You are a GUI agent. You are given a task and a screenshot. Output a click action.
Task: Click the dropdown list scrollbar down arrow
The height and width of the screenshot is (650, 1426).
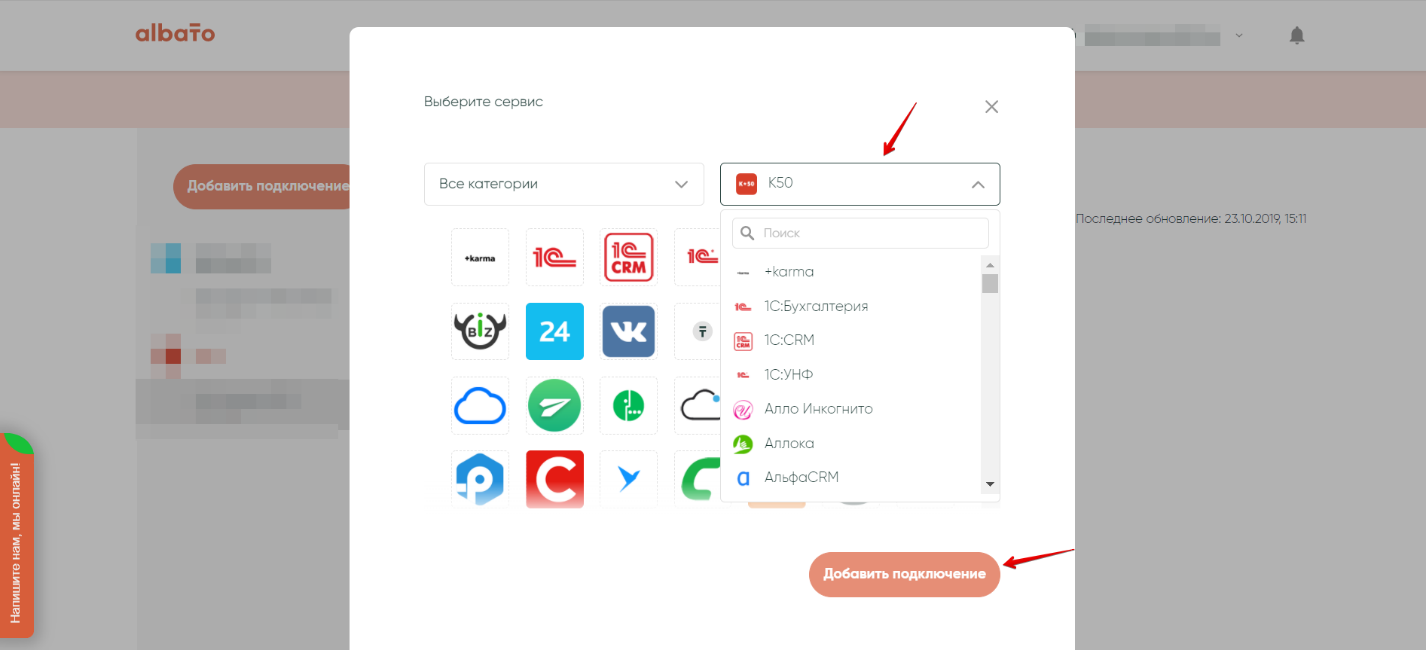tap(990, 484)
